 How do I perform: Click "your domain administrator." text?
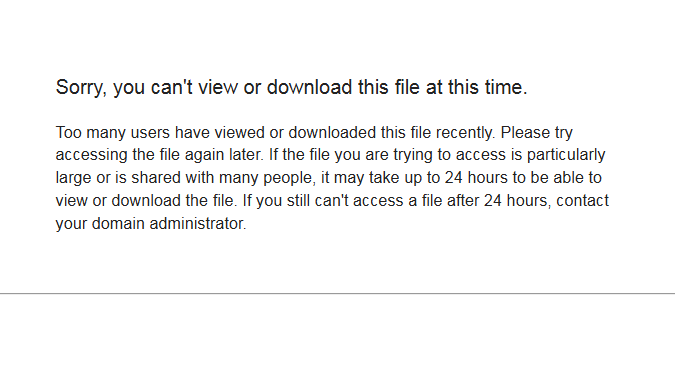pyautogui.click(x=151, y=224)
